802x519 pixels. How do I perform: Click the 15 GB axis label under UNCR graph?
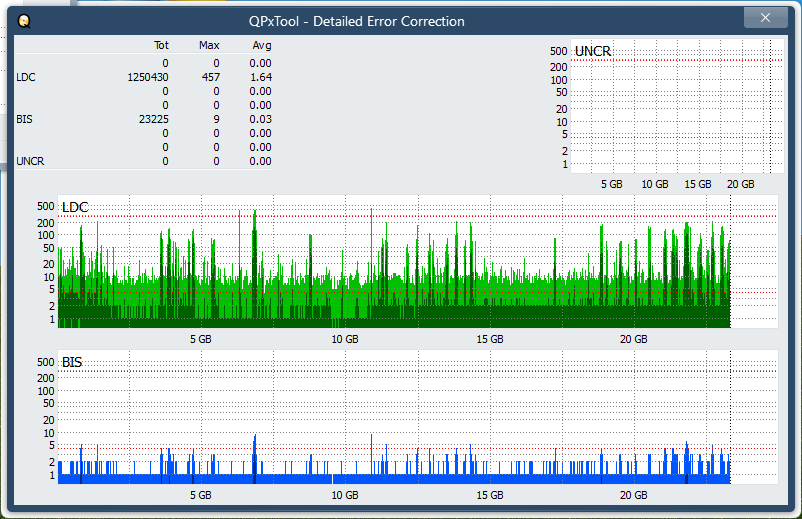(x=698, y=184)
